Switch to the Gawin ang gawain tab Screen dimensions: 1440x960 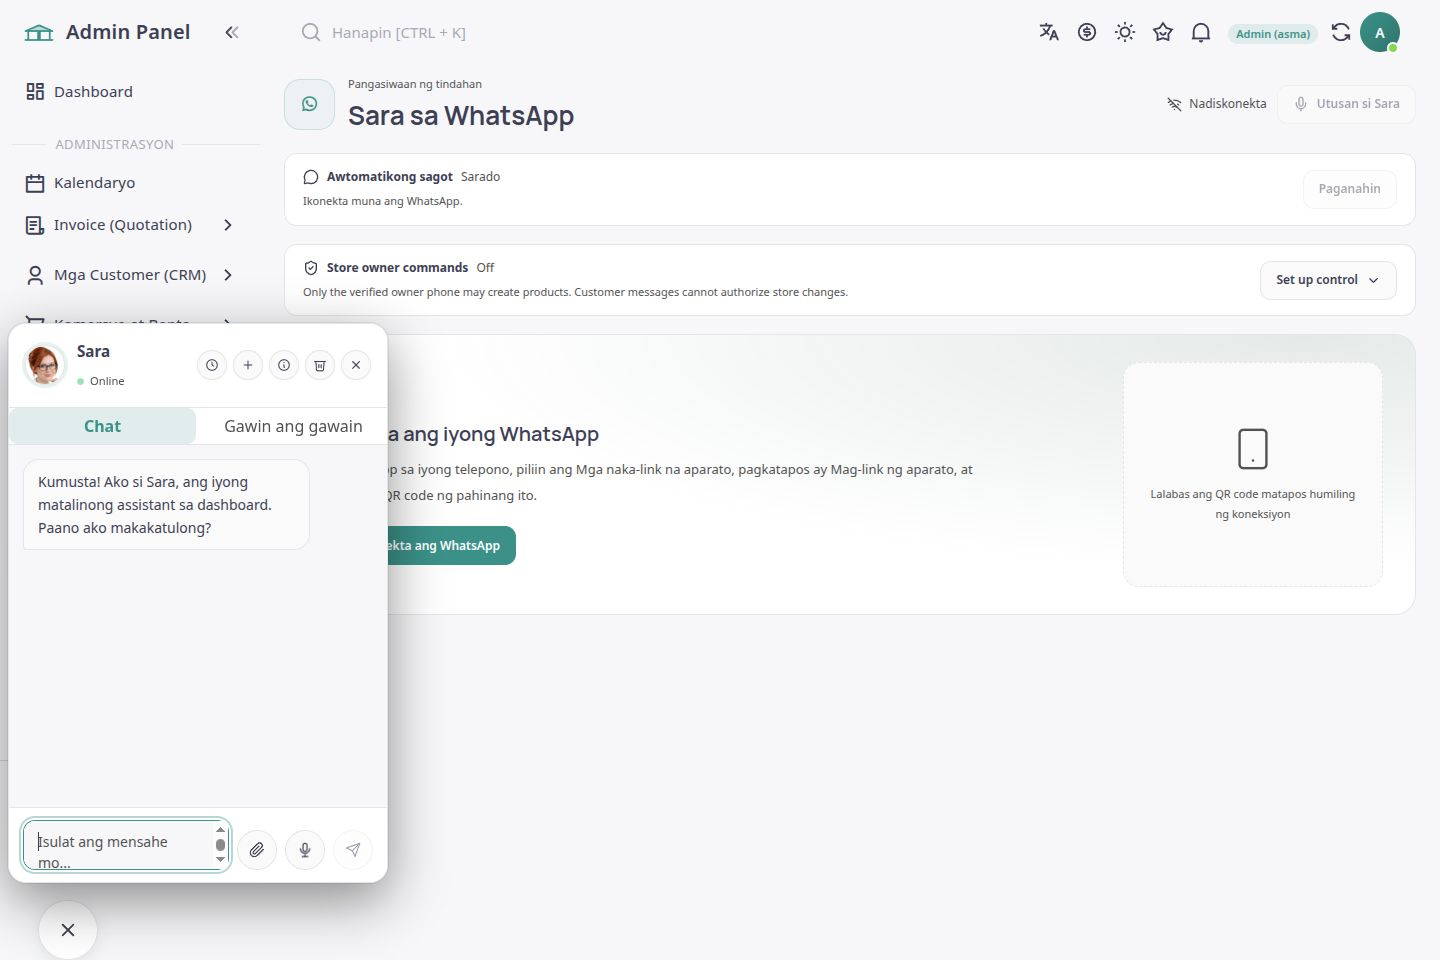pyautogui.click(x=293, y=426)
